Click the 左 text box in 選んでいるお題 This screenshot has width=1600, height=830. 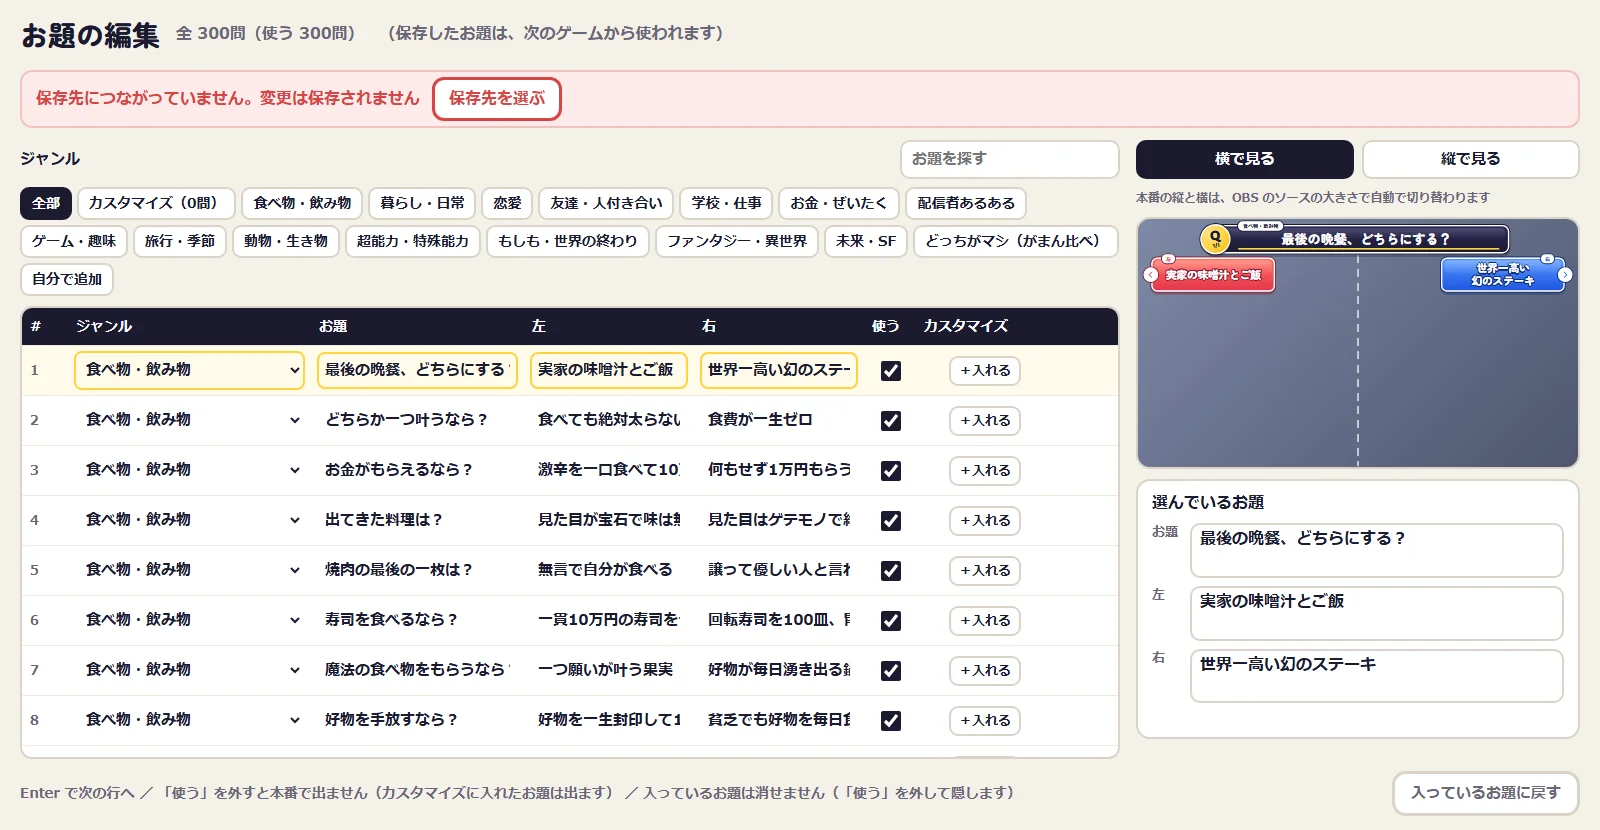tap(1376, 613)
